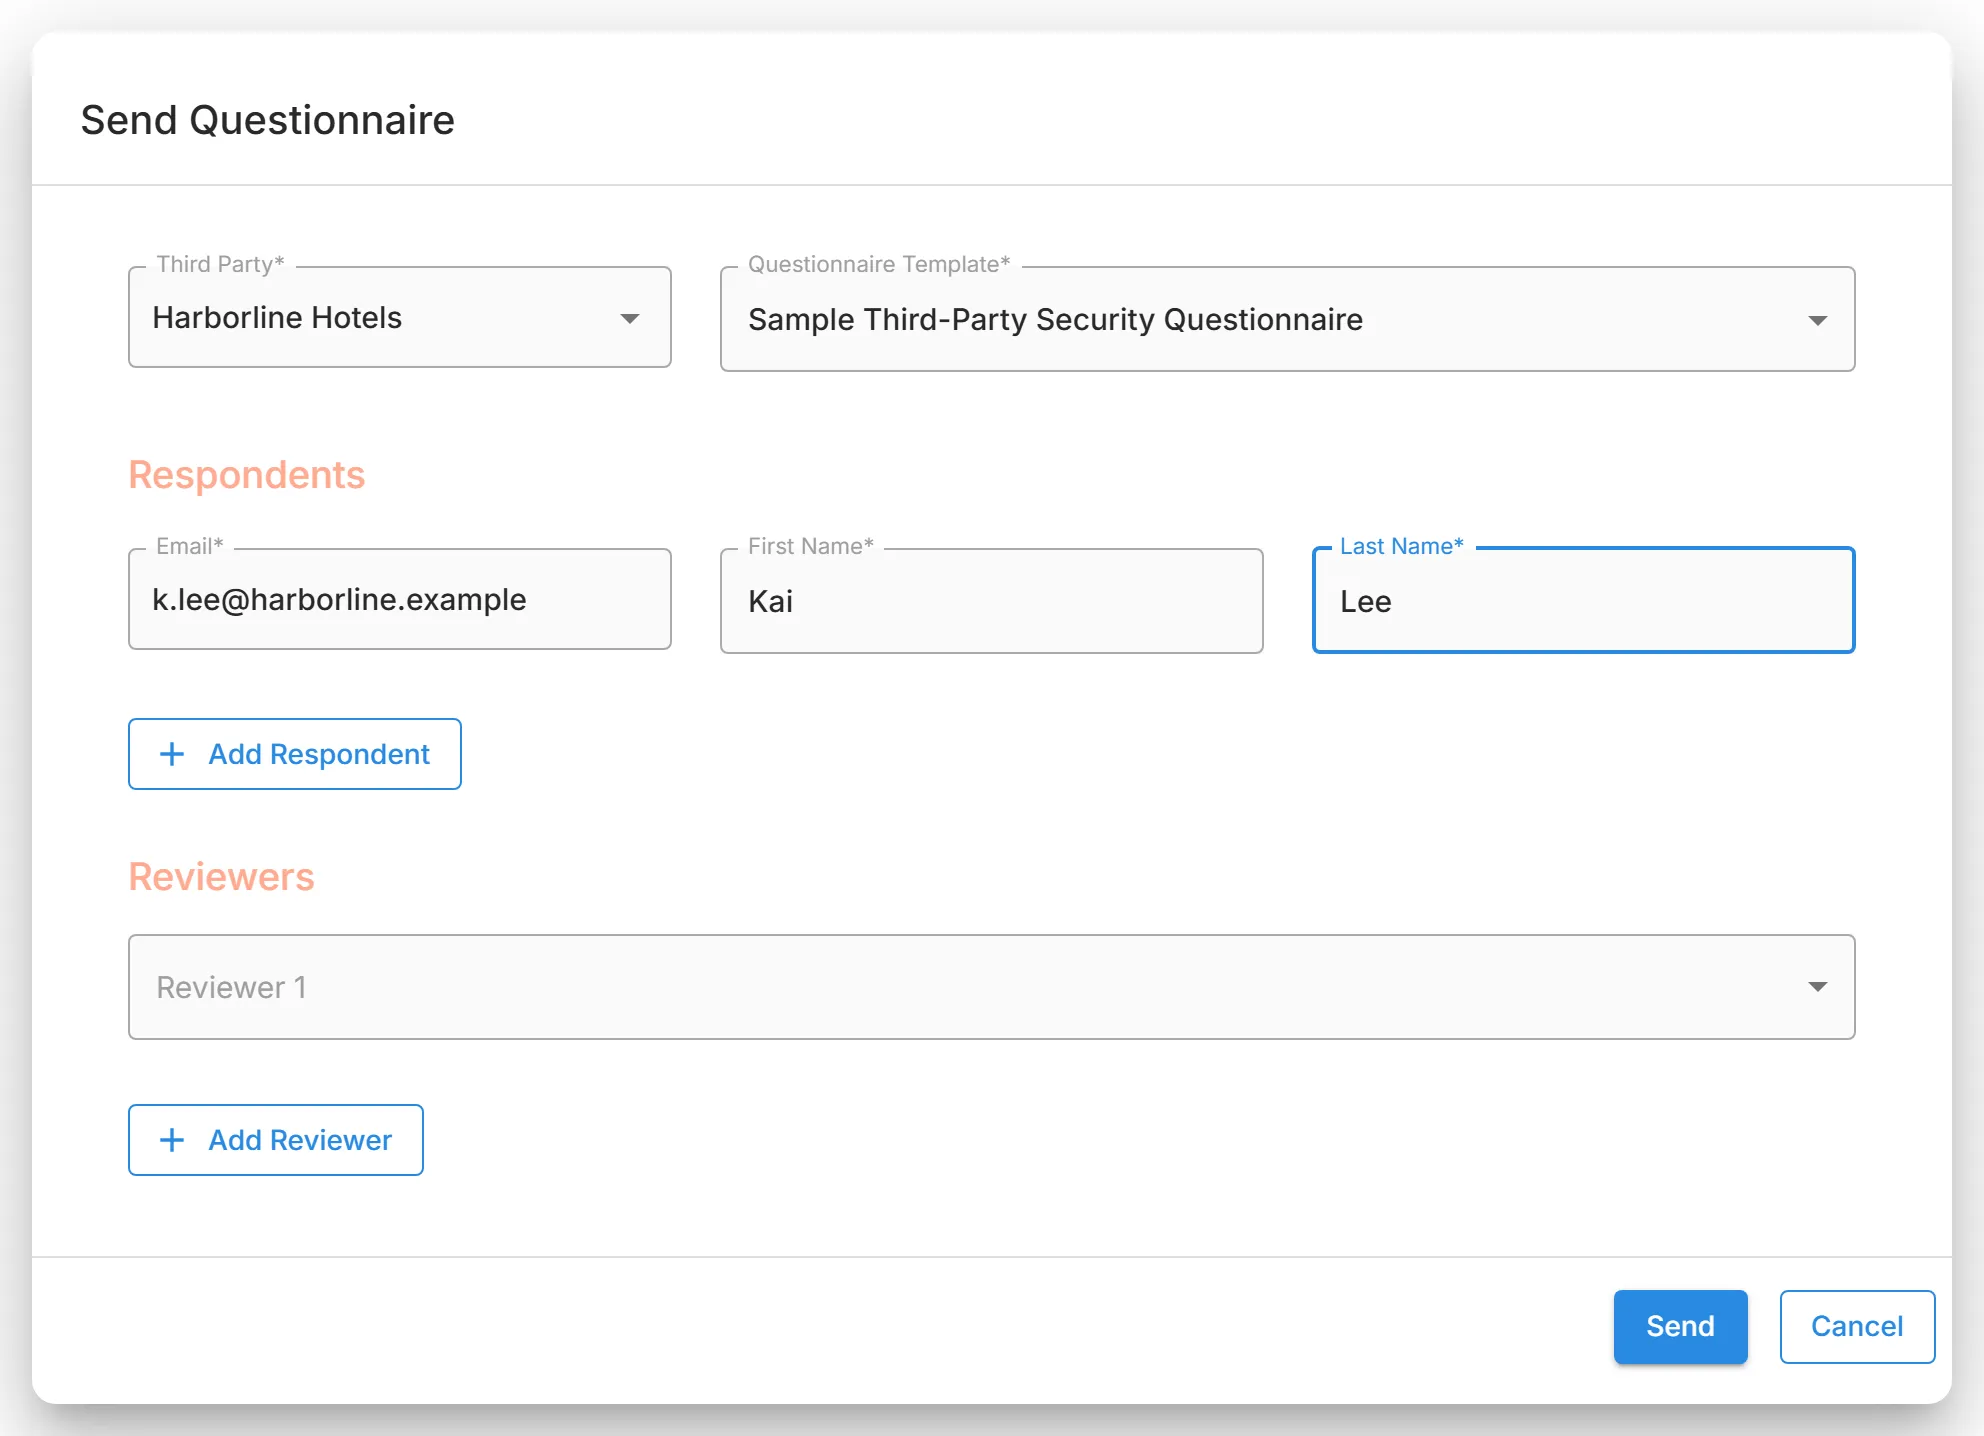Click the Send Questionnaire dialog title
The width and height of the screenshot is (1984, 1436).
(268, 120)
